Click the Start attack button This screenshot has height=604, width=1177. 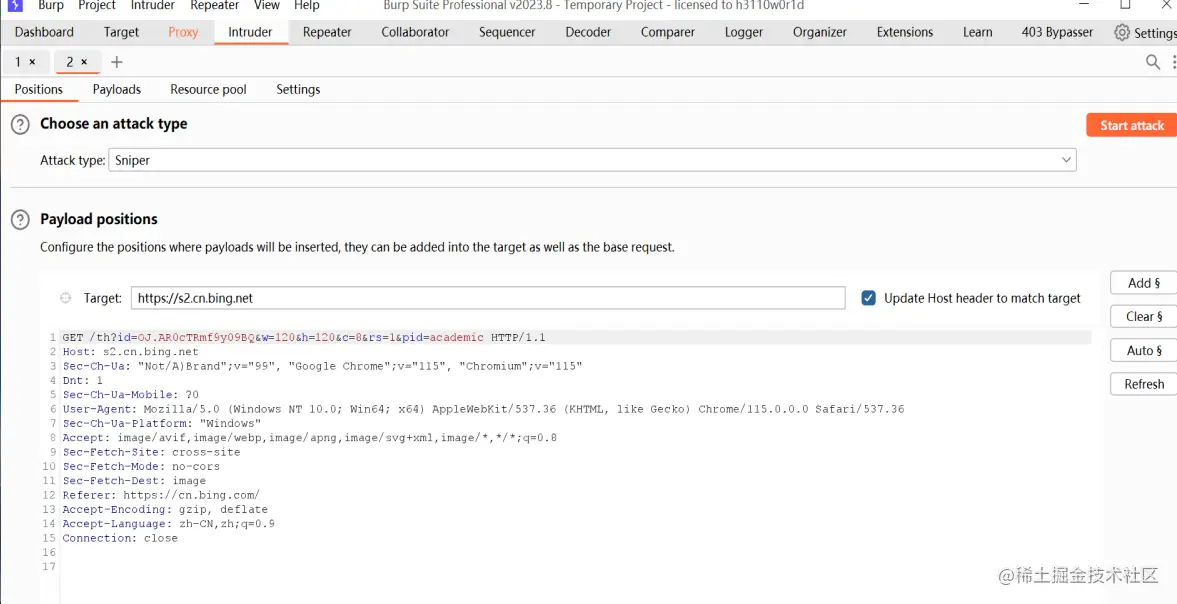(x=1132, y=125)
